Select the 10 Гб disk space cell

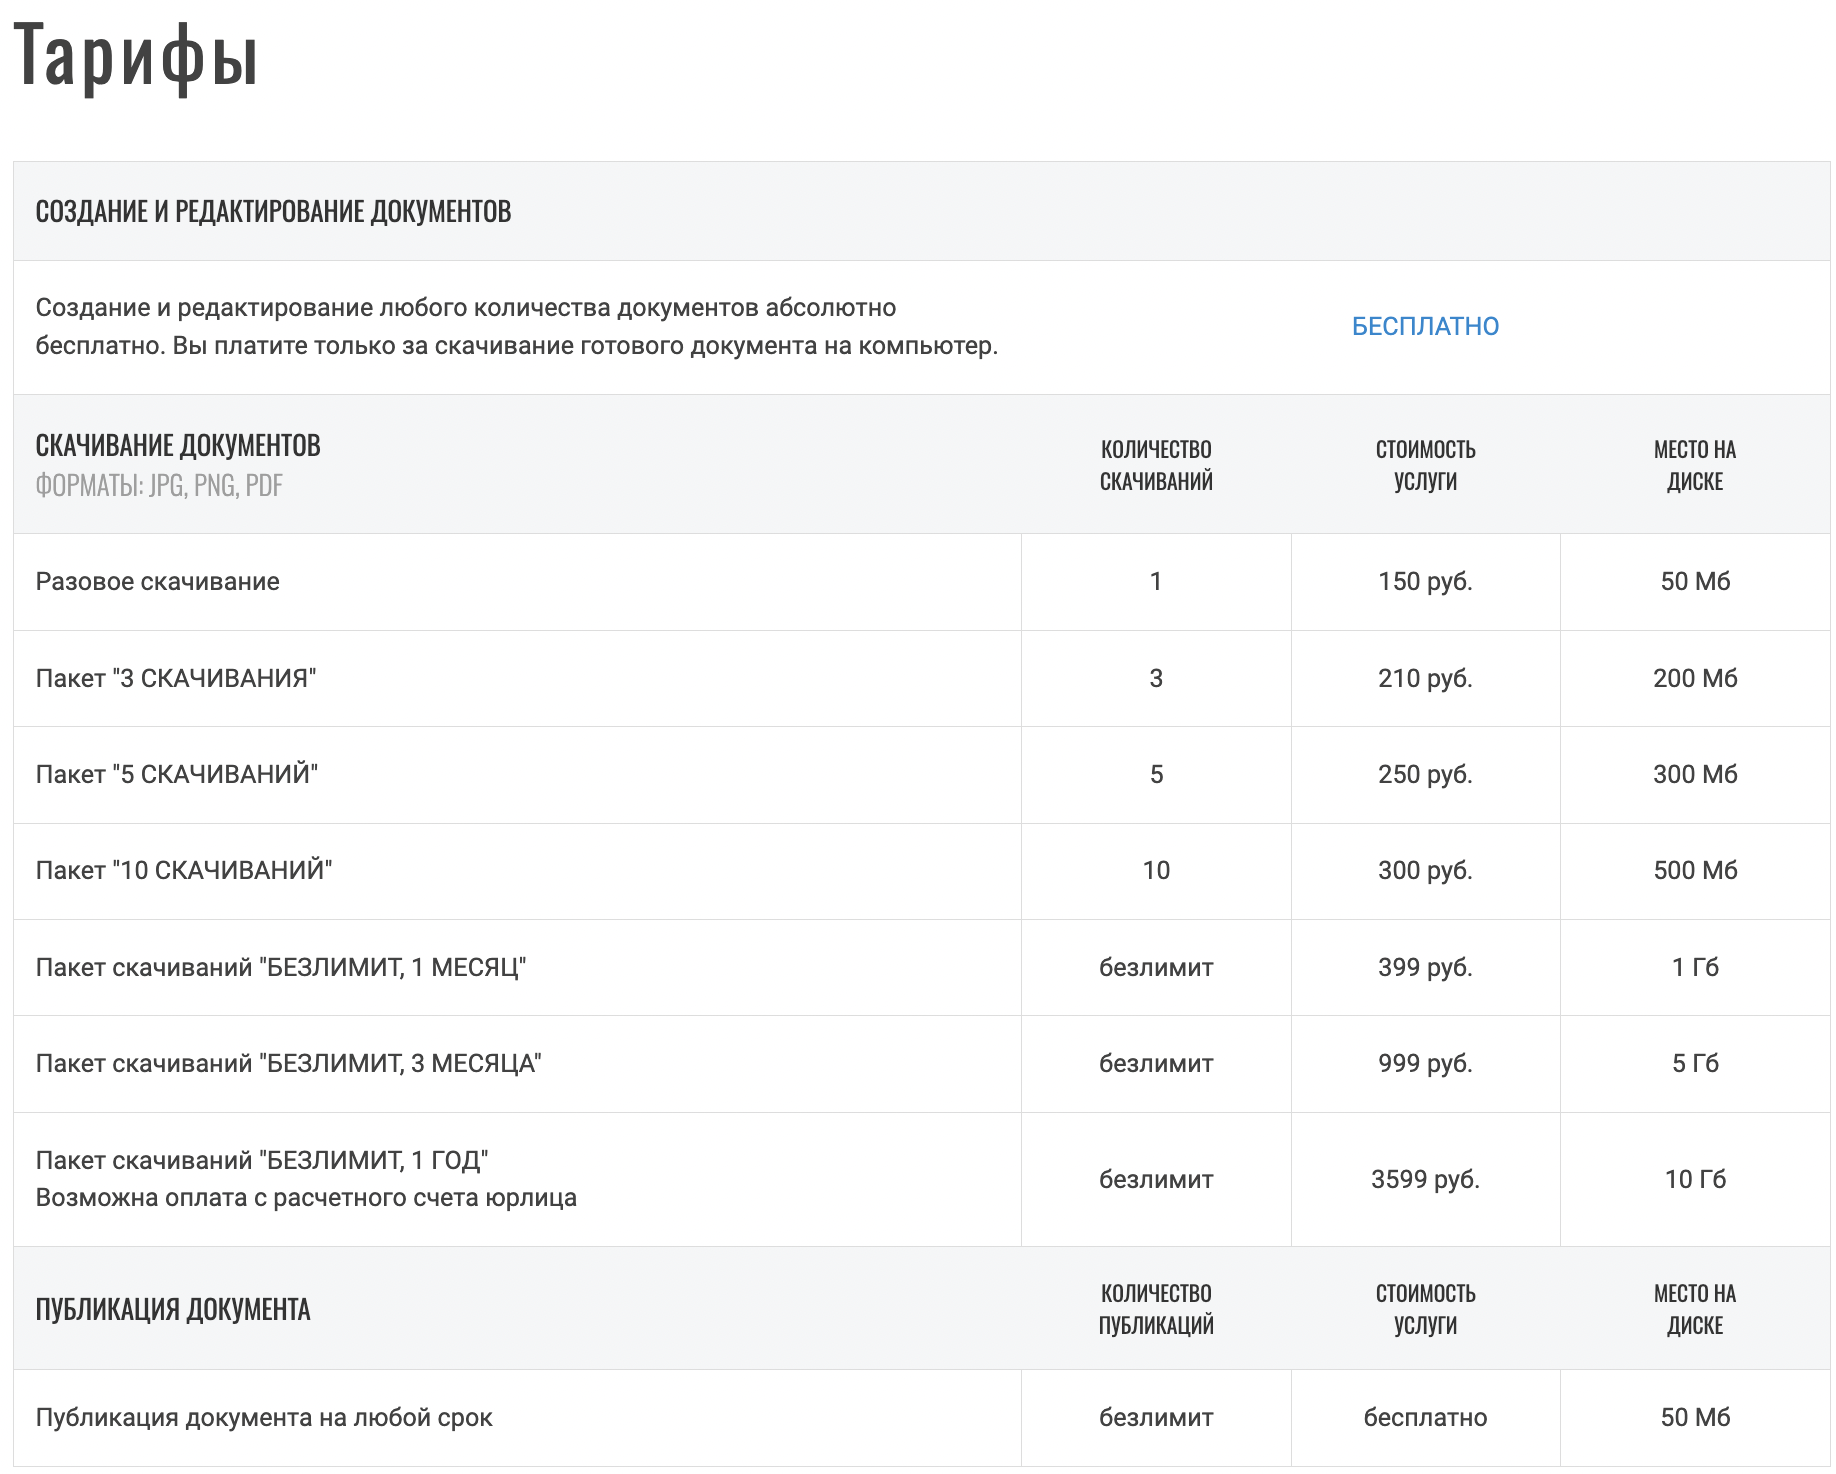(x=1694, y=1179)
